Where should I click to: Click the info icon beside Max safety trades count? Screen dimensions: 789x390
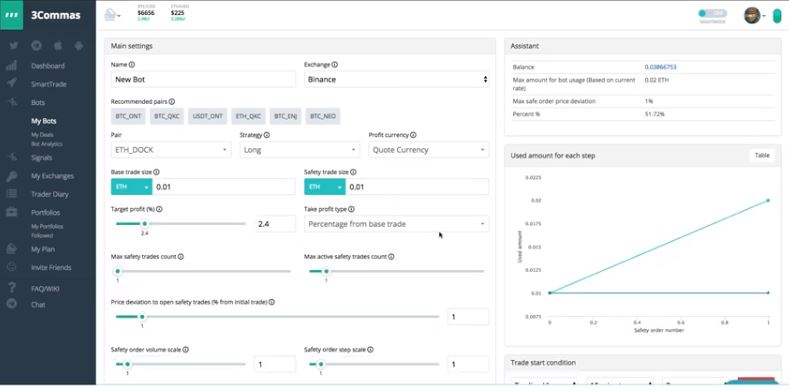click(181, 257)
